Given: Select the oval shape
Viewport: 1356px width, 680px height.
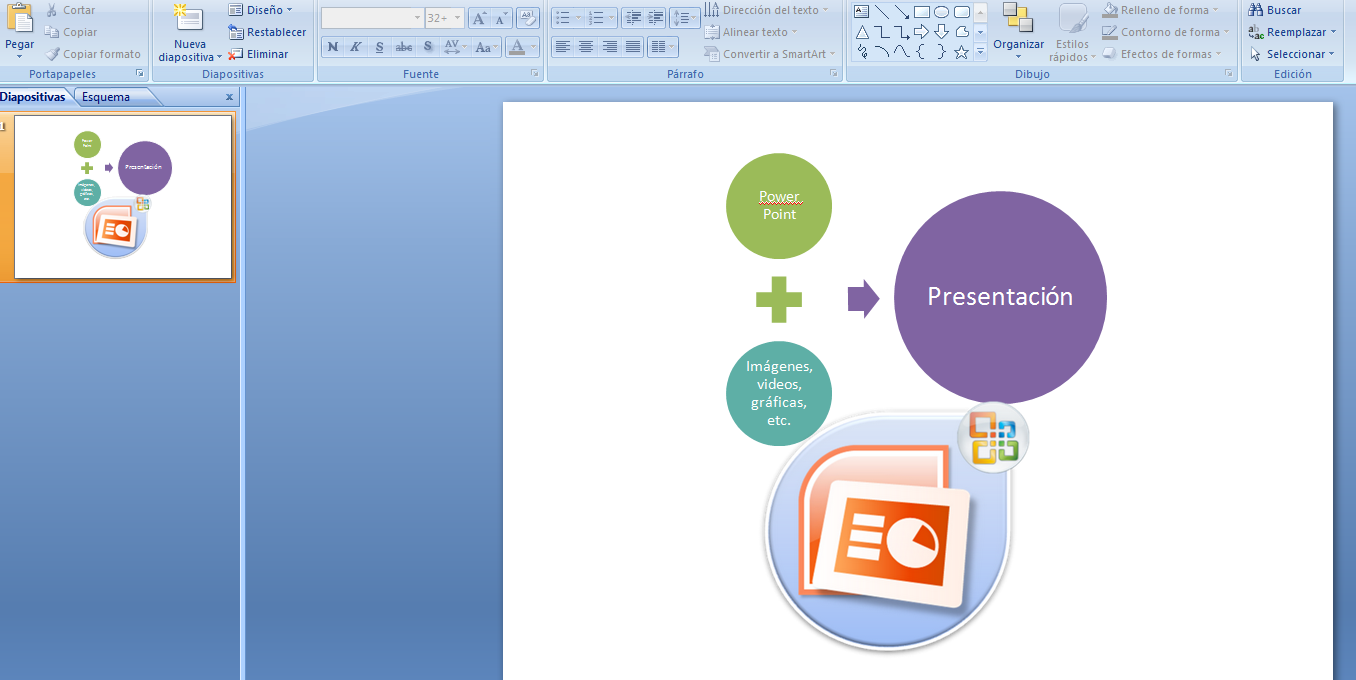Looking at the screenshot, I should 942,12.
